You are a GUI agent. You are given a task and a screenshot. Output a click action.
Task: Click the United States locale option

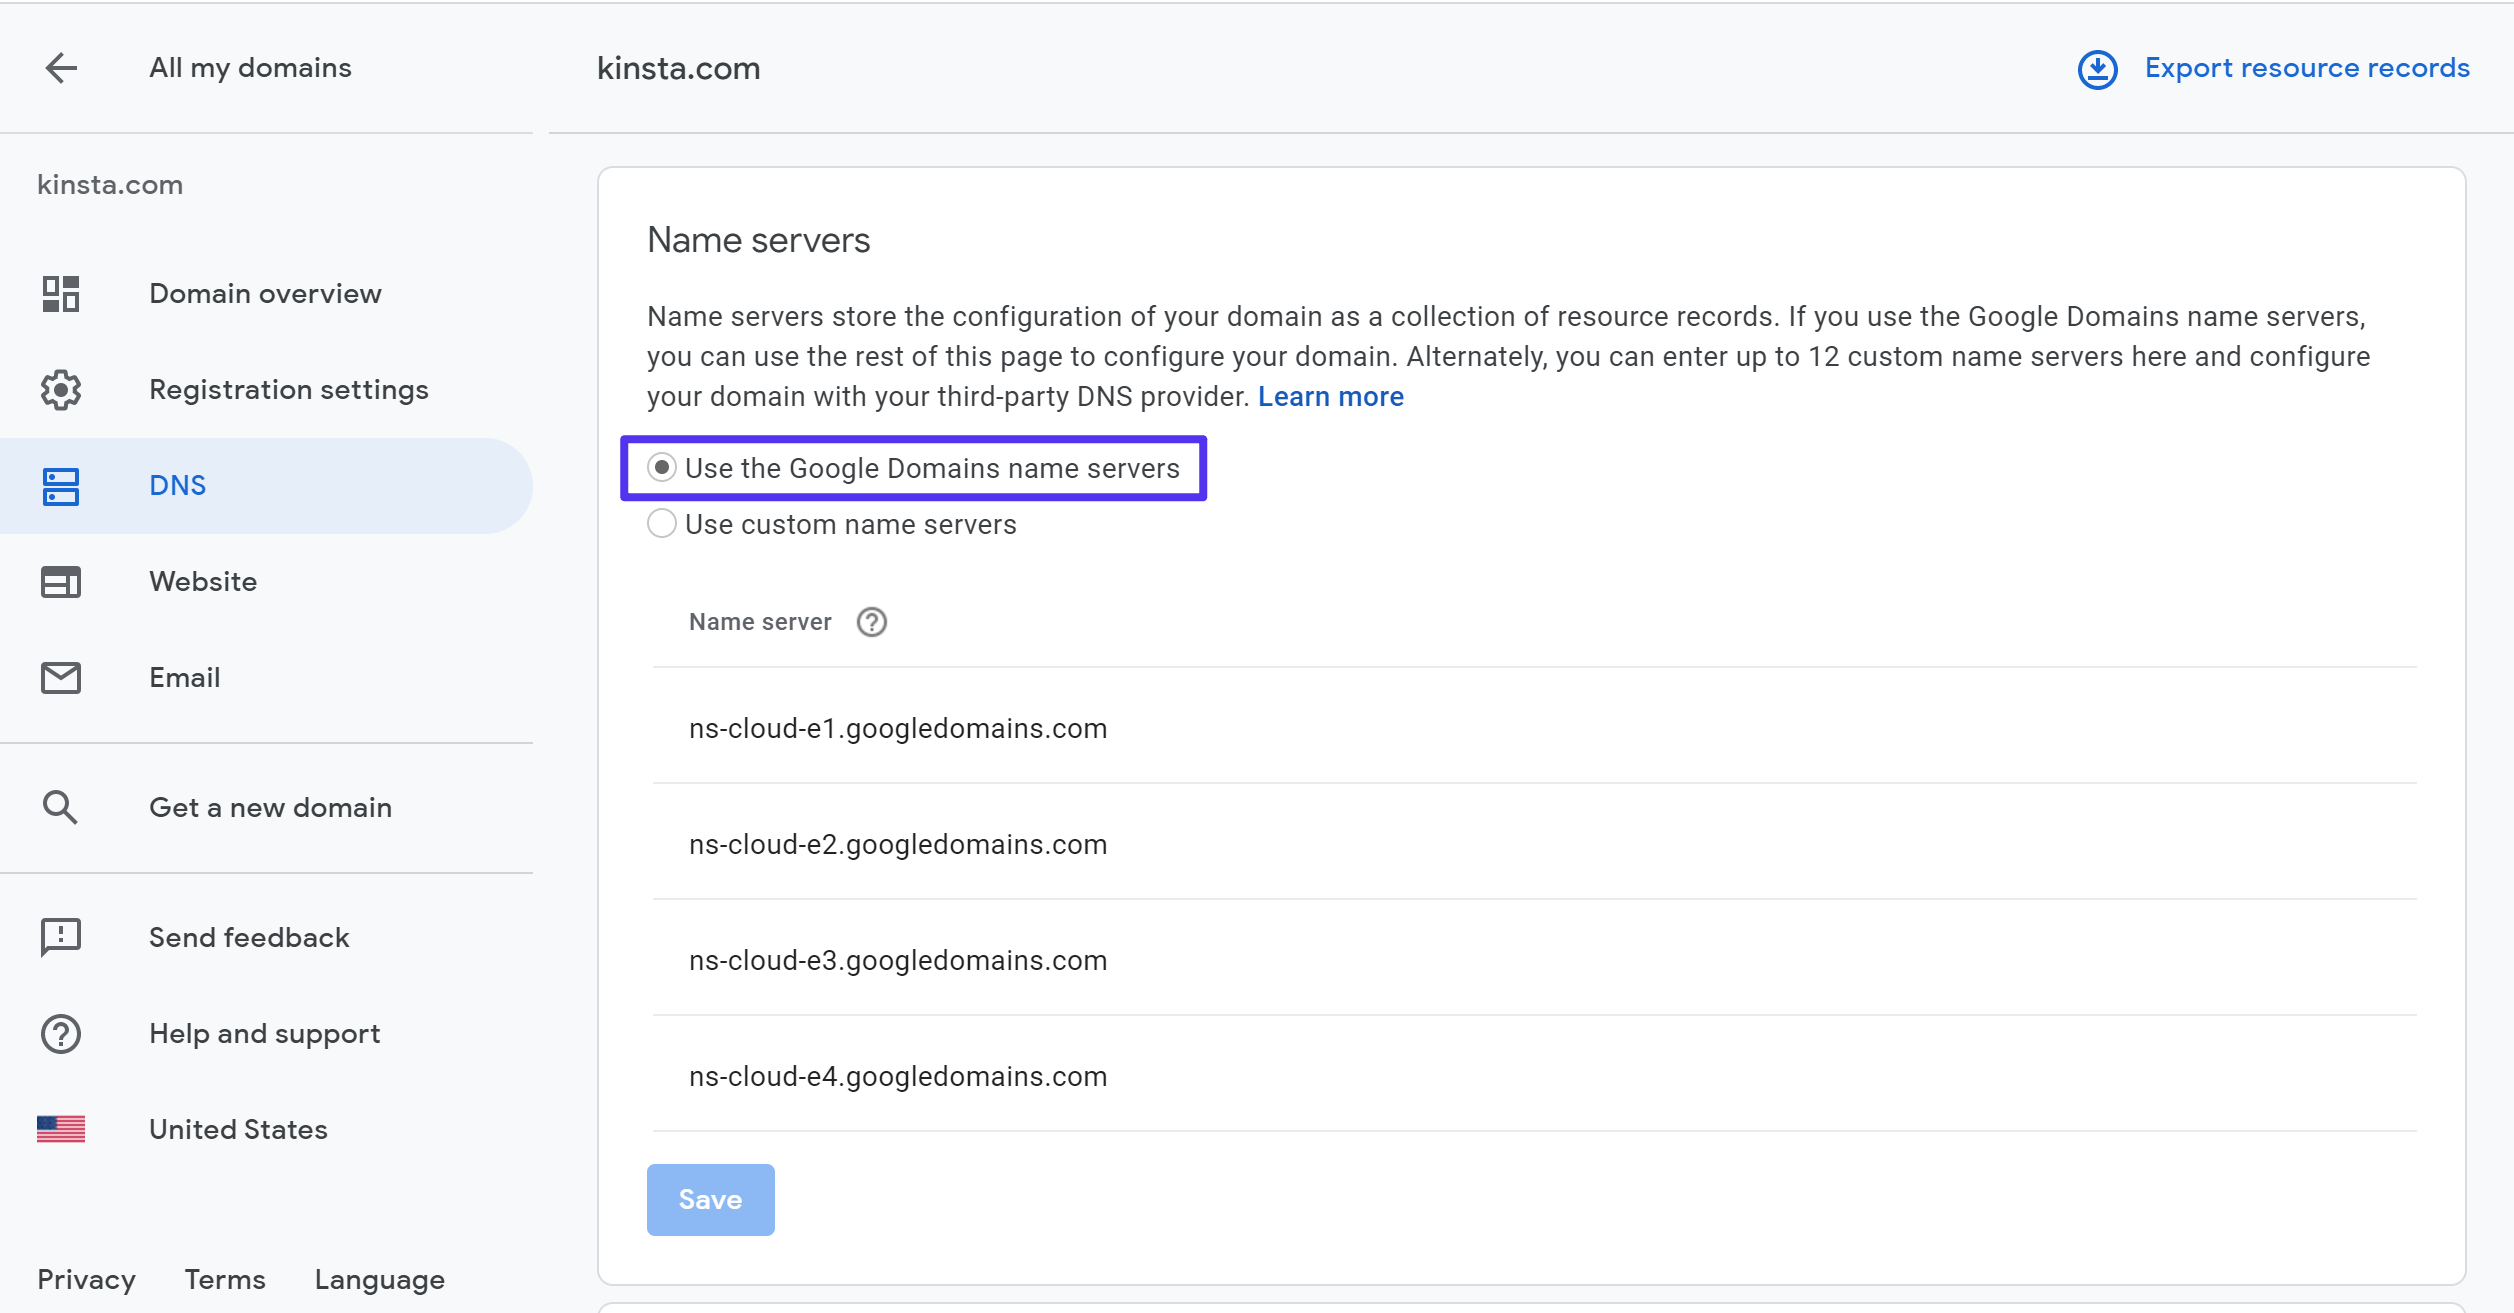238,1130
